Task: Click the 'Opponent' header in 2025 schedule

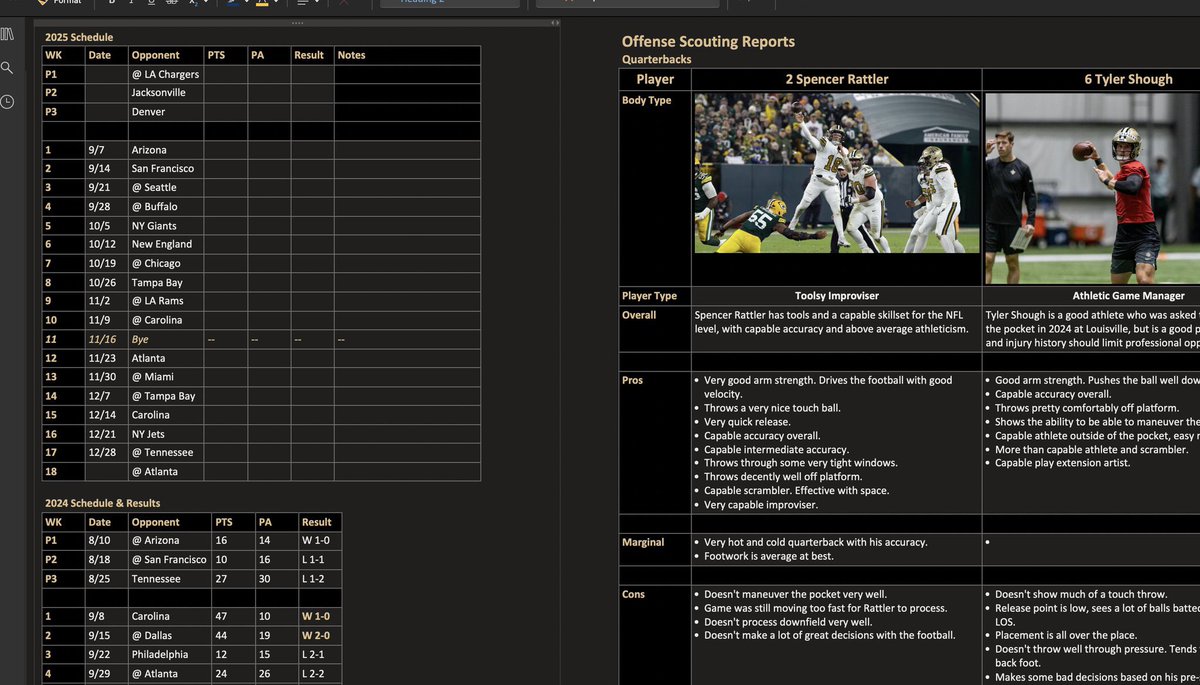Action: 156,55
